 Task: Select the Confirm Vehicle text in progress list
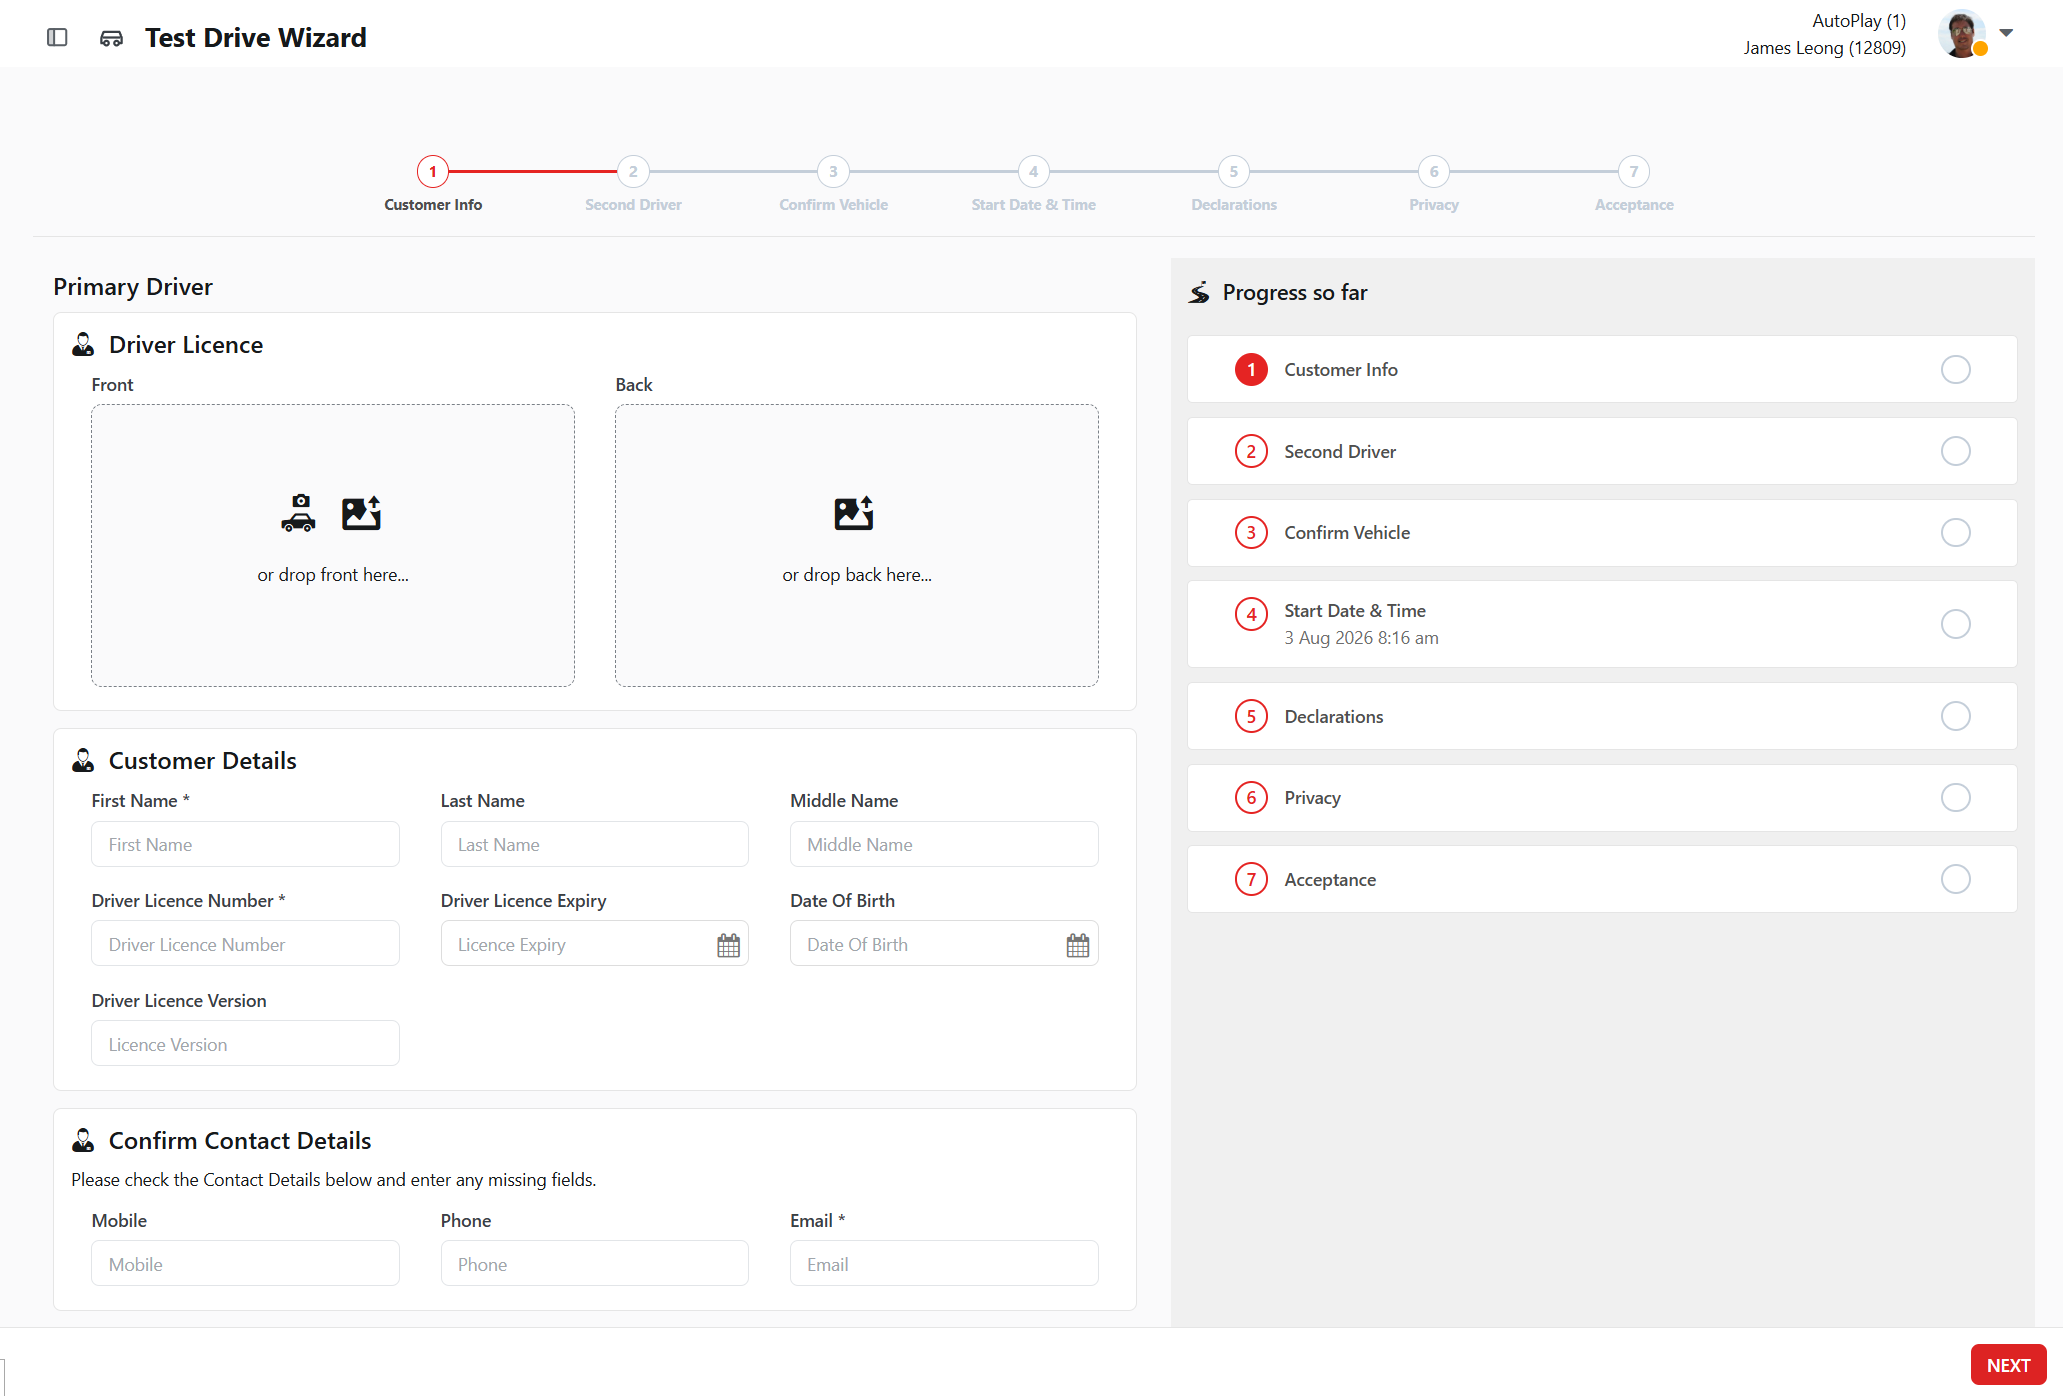[1347, 533]
